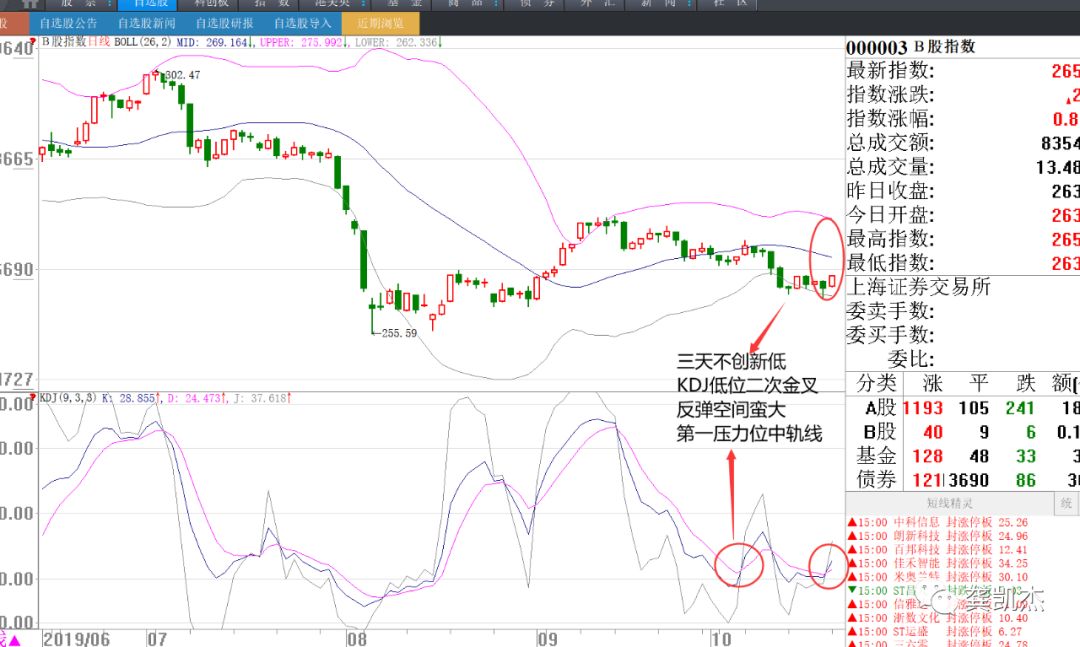The width and height of the screenshot is (1080, 647).
Task: Switch to the 自选股研报 tab
Action: coord(224,23)
